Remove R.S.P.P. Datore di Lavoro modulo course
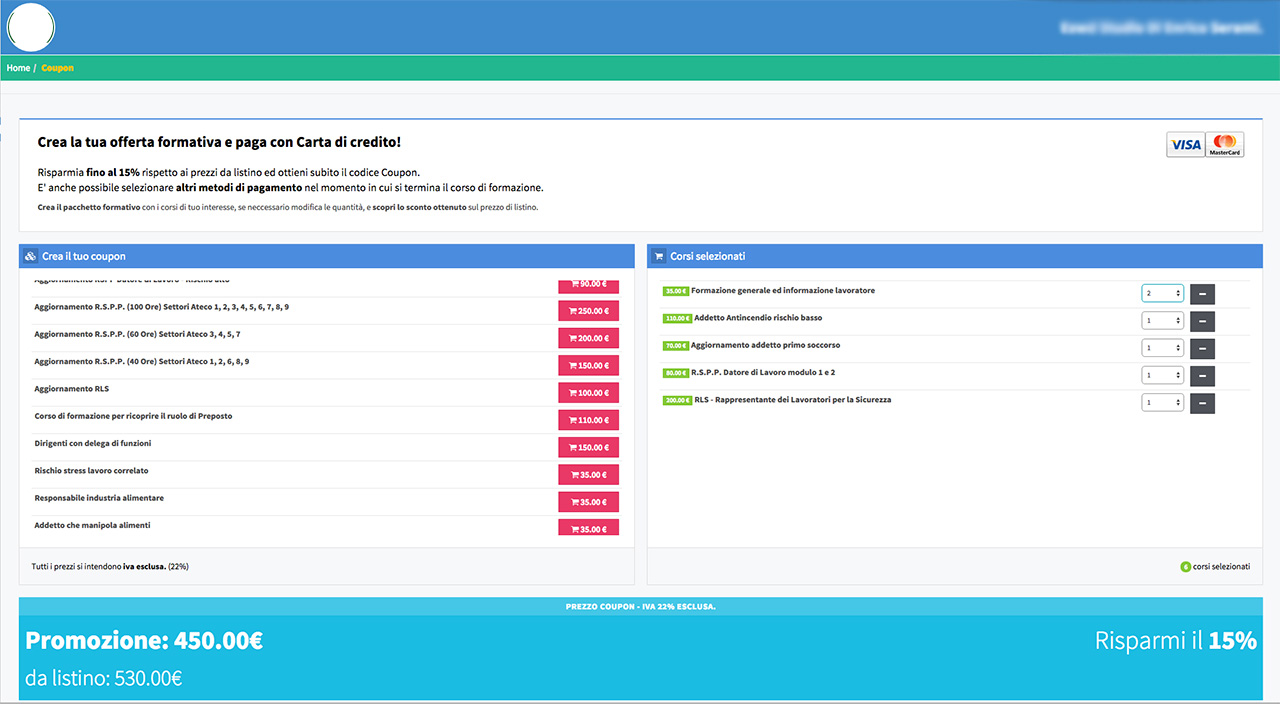The image size is (1280, 704). click(1202, 376)
